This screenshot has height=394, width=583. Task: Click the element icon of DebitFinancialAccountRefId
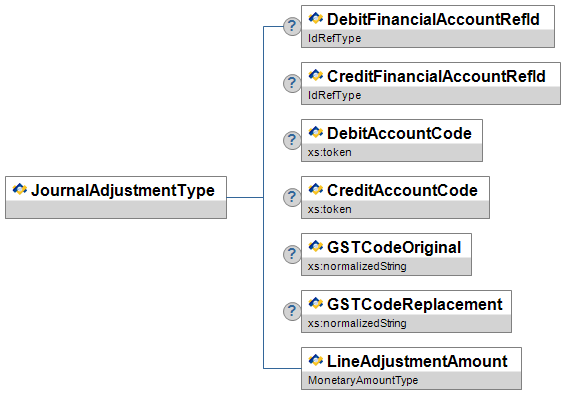pyautogui.click(x=316, y=18)
